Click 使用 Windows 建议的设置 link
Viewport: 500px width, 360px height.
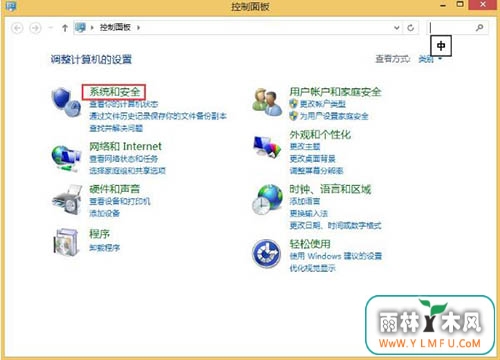coord(336,256)
